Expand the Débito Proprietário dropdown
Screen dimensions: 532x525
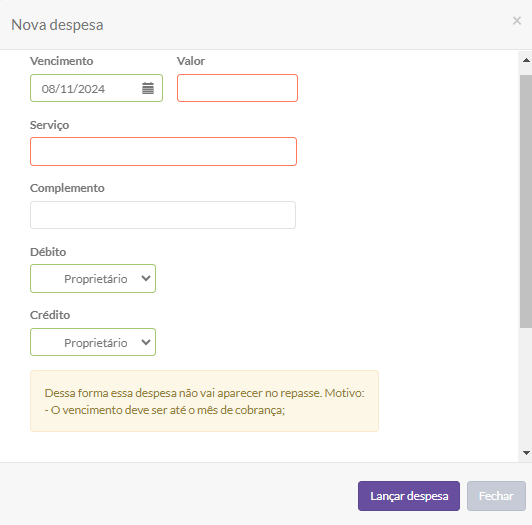point(93,279)
